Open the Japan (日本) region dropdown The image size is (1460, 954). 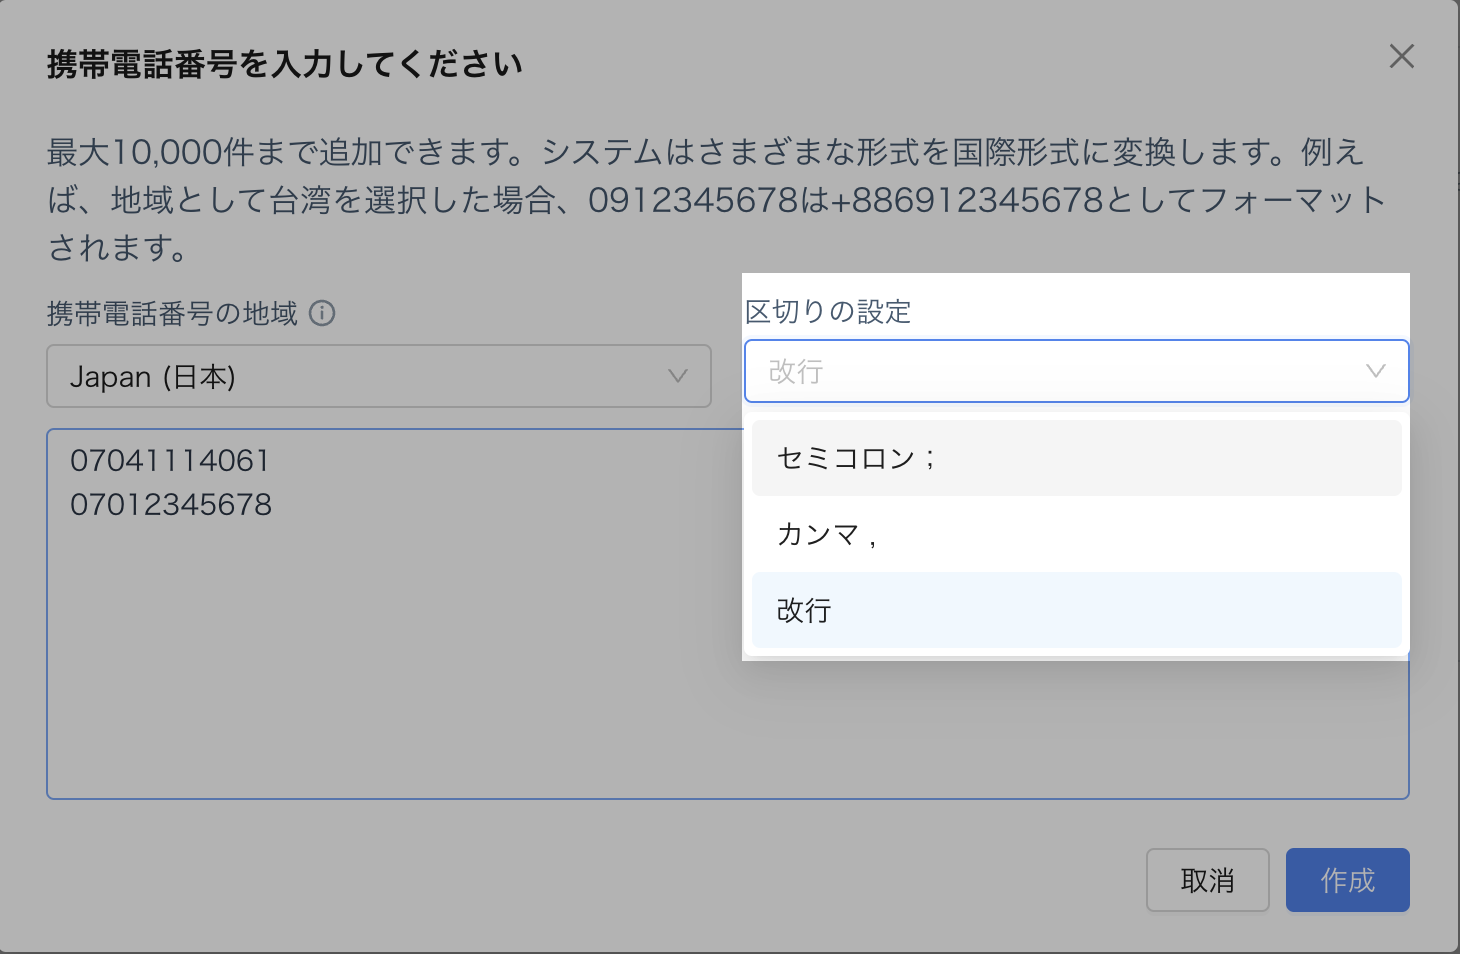tap(378, 377)
